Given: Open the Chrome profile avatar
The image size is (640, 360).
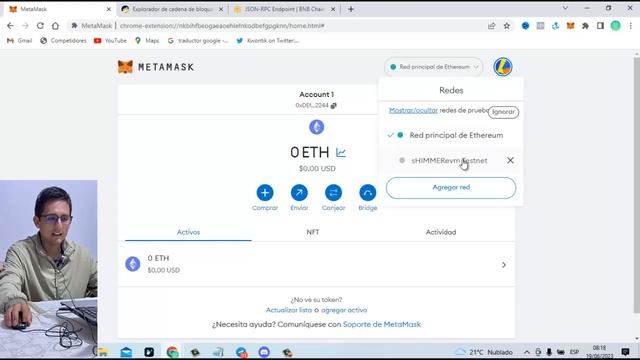Looking at the screenshot, I should (x=615, y=26).
